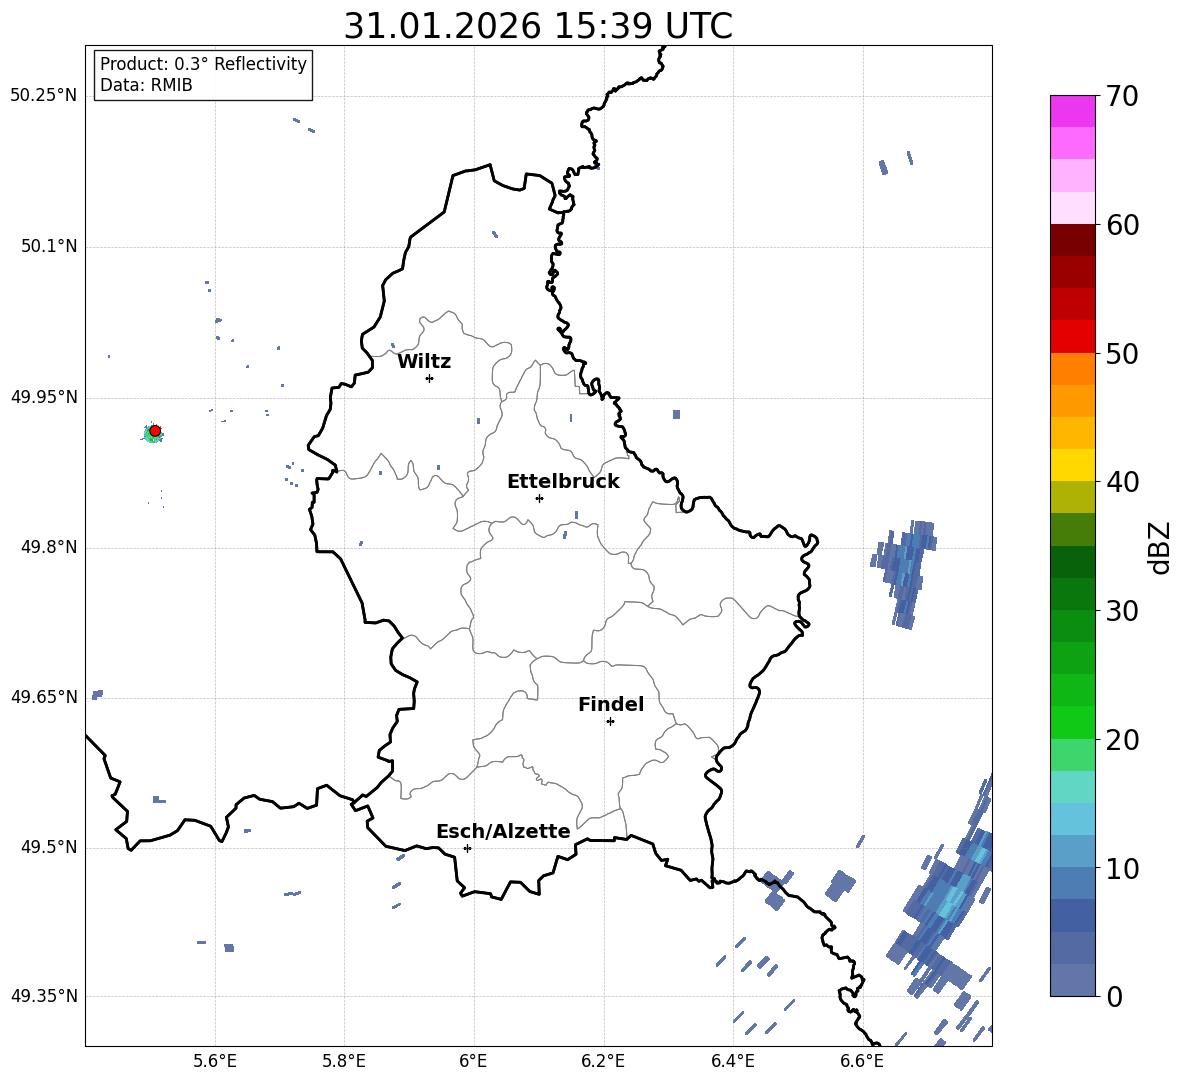Click the 6°E longitude tick label
1184x1081 pixels.
pyautogui.click(x=473, y=1061)
